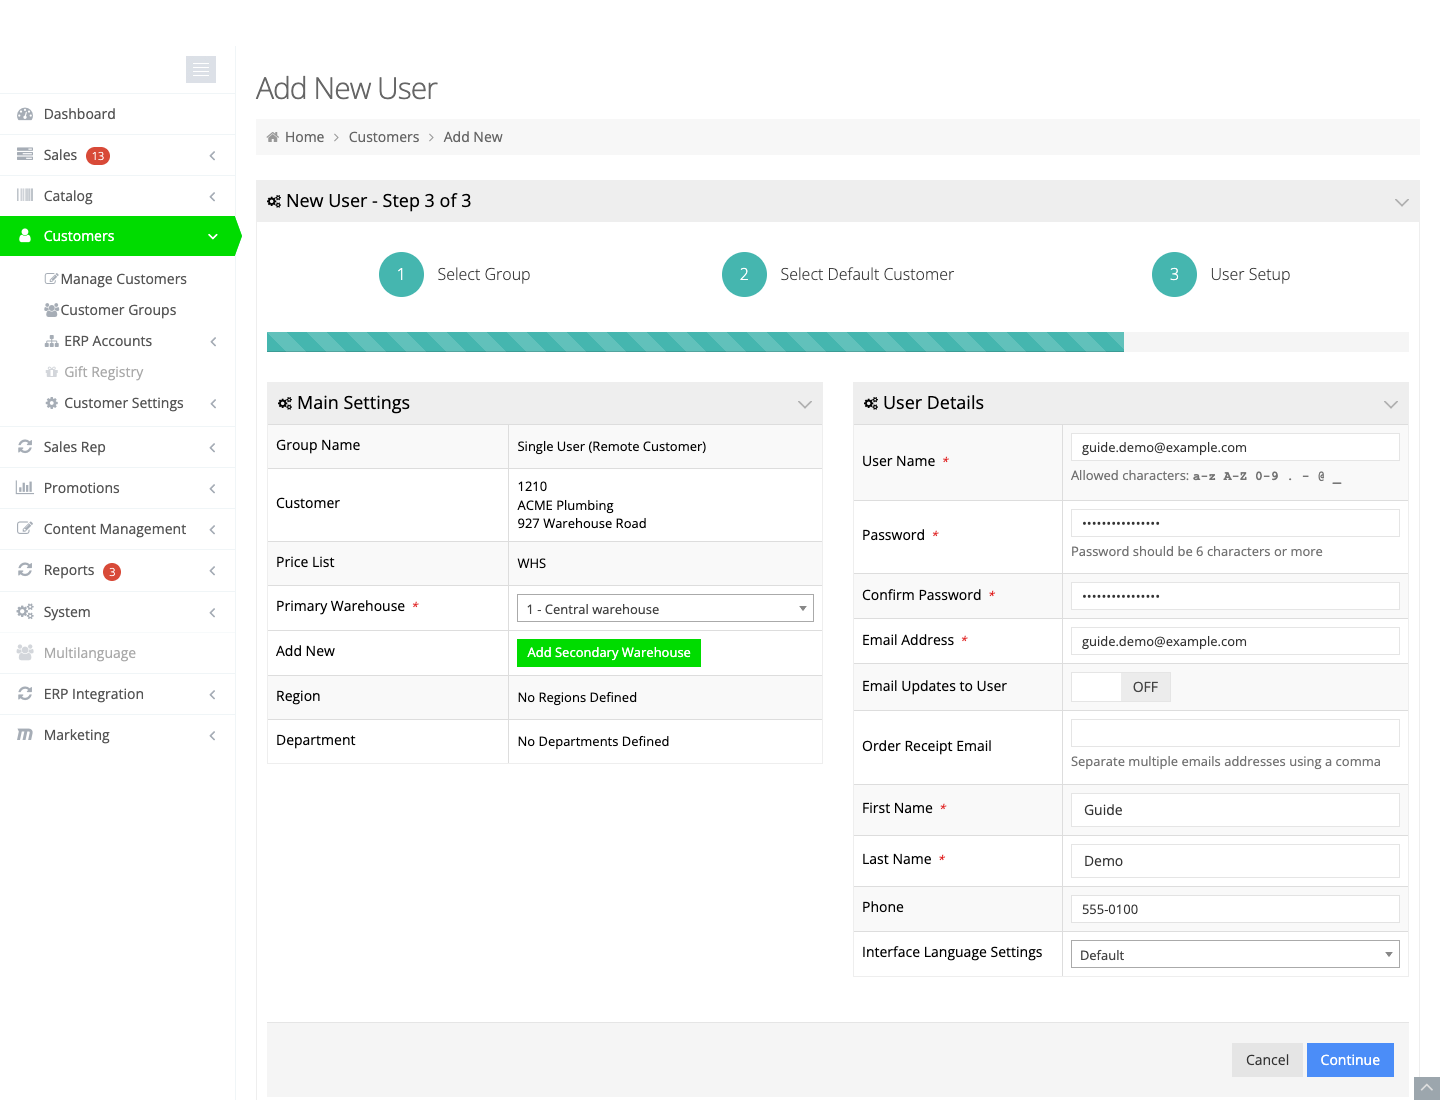This screenshot has width=1440, height=1100.
Task: Click the Multilanguage users icon
Action: [x=25, y=653]
